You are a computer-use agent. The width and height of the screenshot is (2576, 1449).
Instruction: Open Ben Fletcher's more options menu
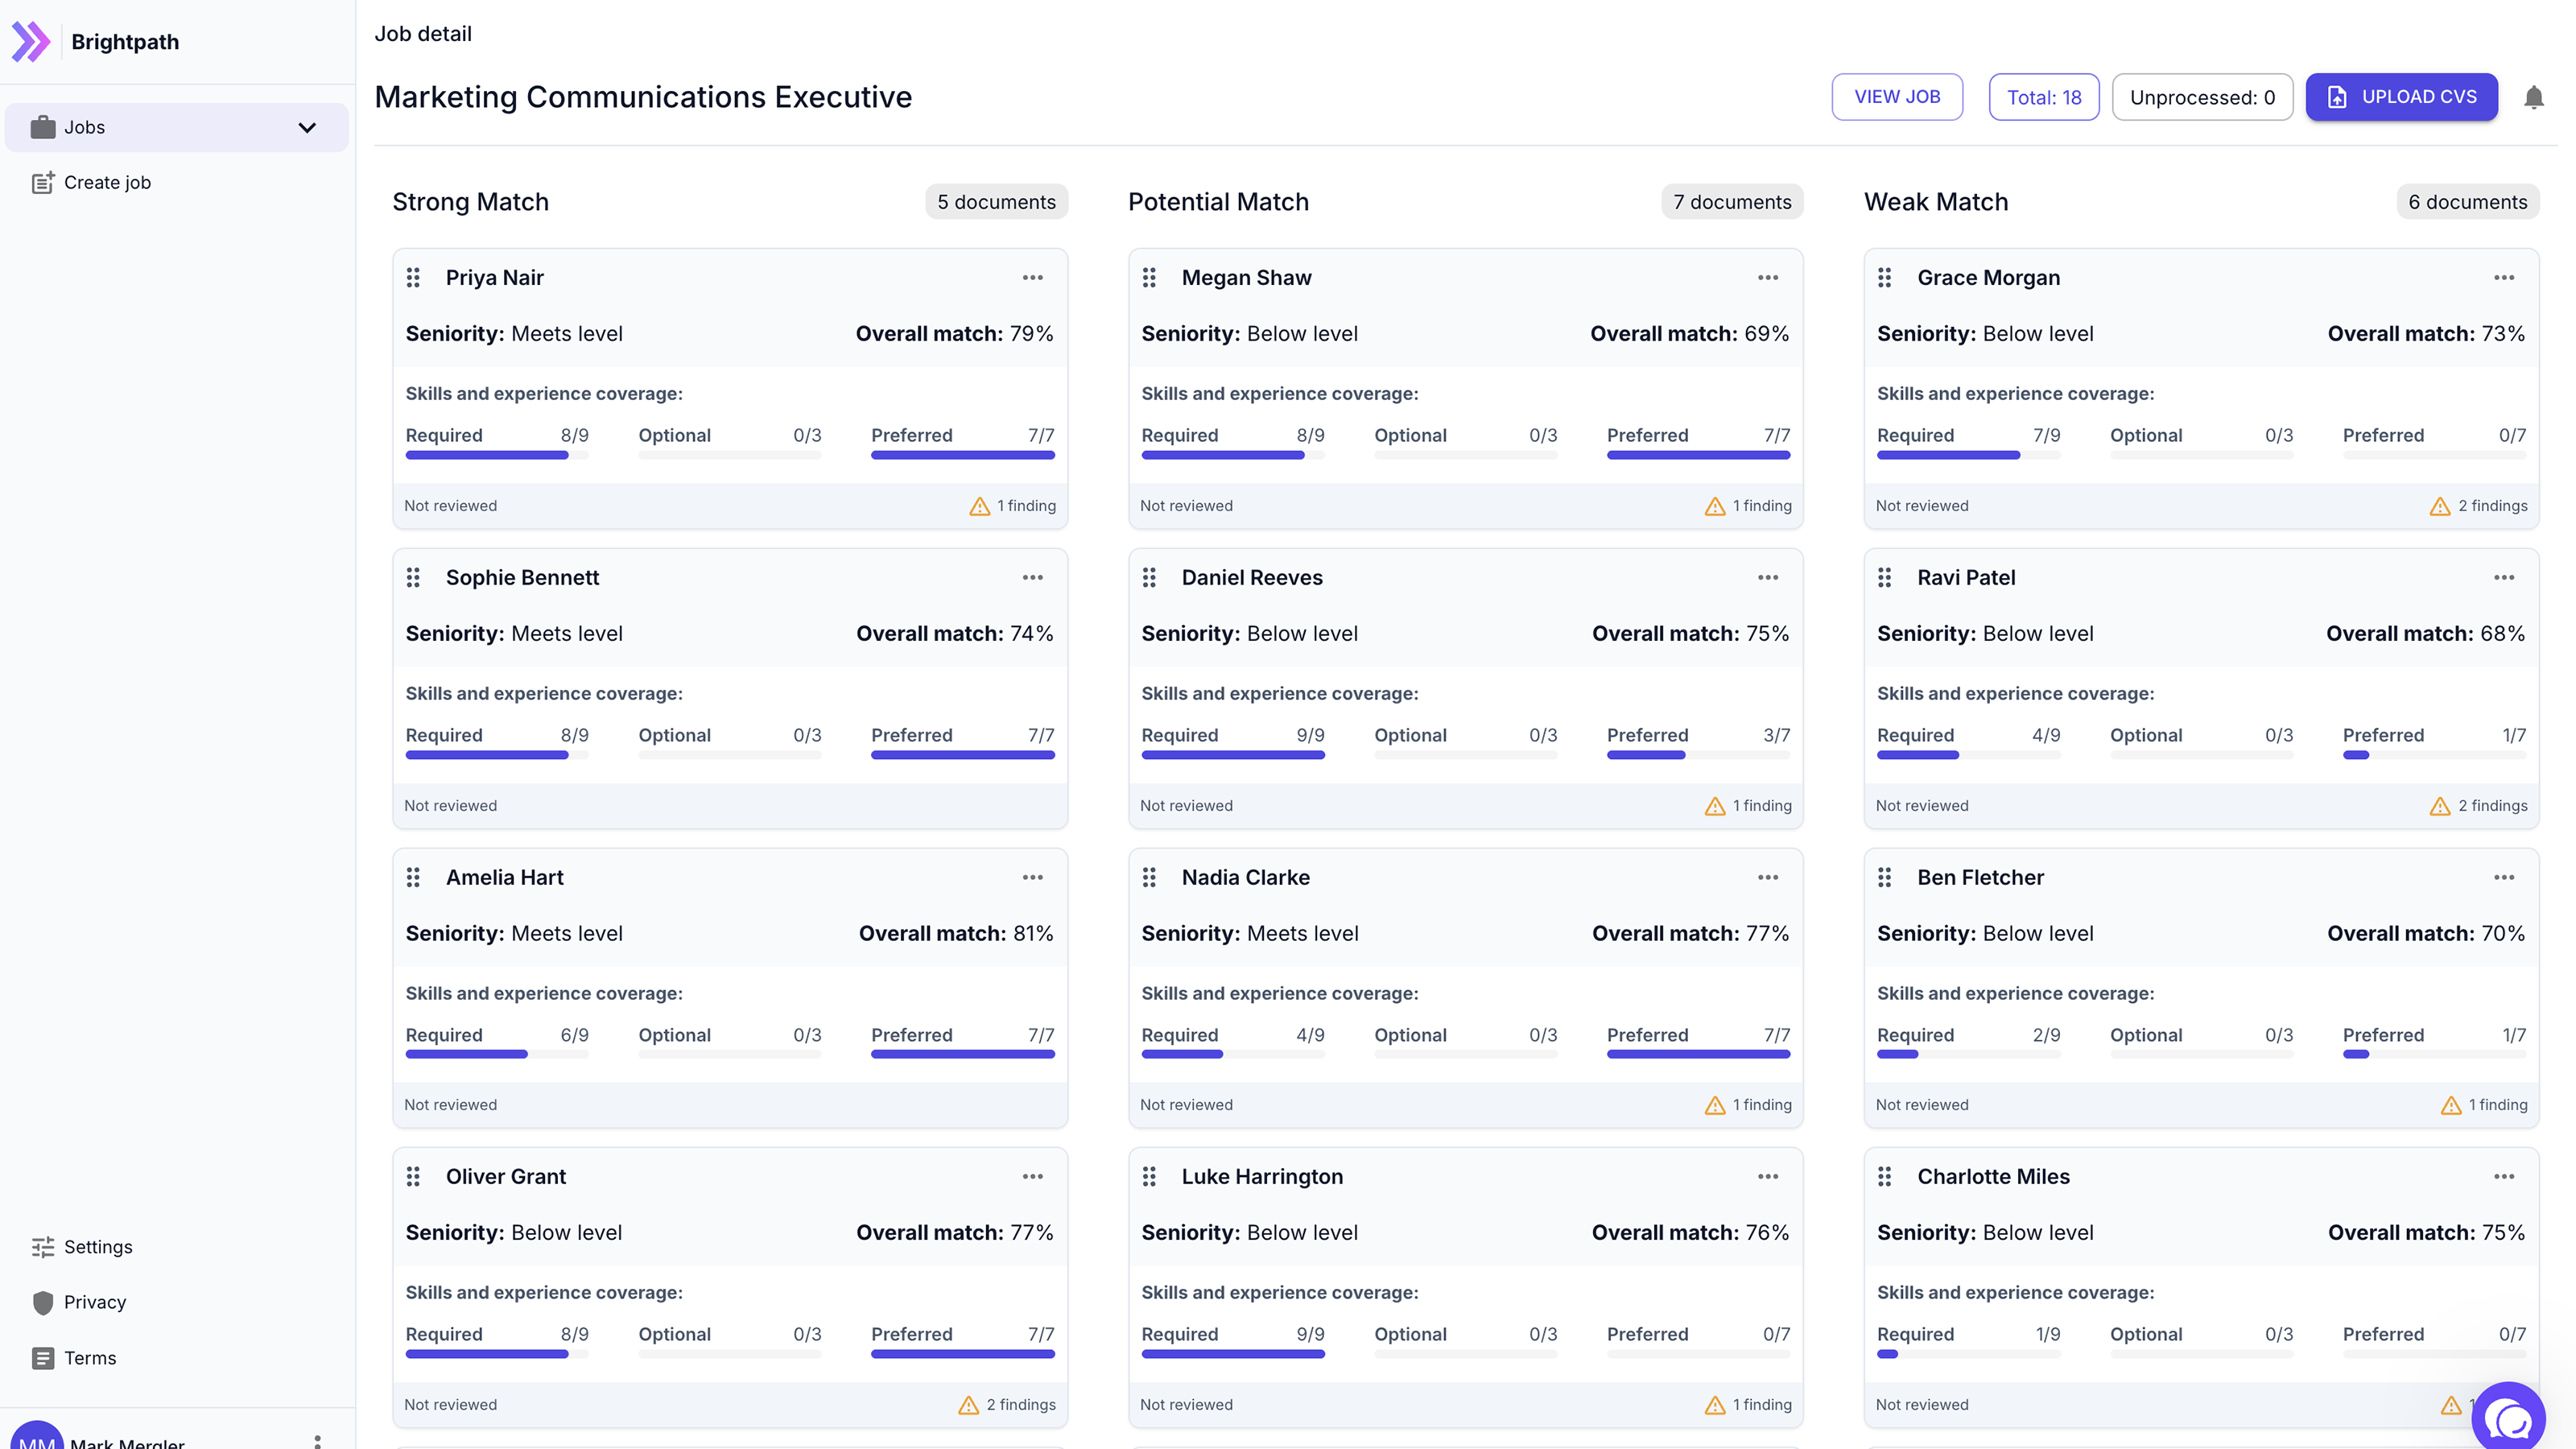pos(2504,877)
